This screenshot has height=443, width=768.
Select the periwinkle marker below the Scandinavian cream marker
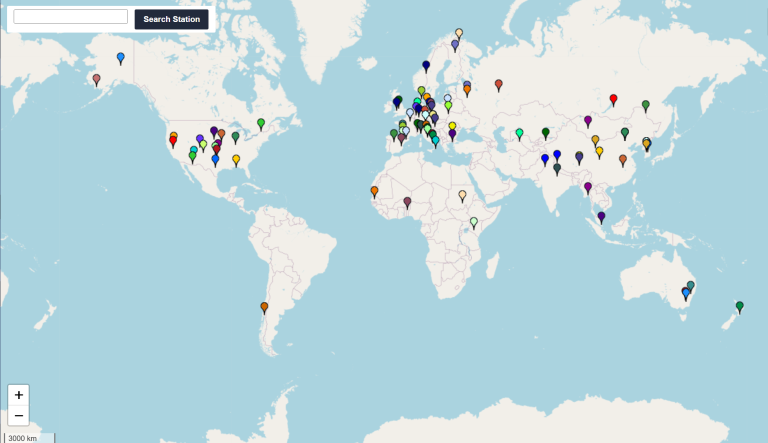455,46
